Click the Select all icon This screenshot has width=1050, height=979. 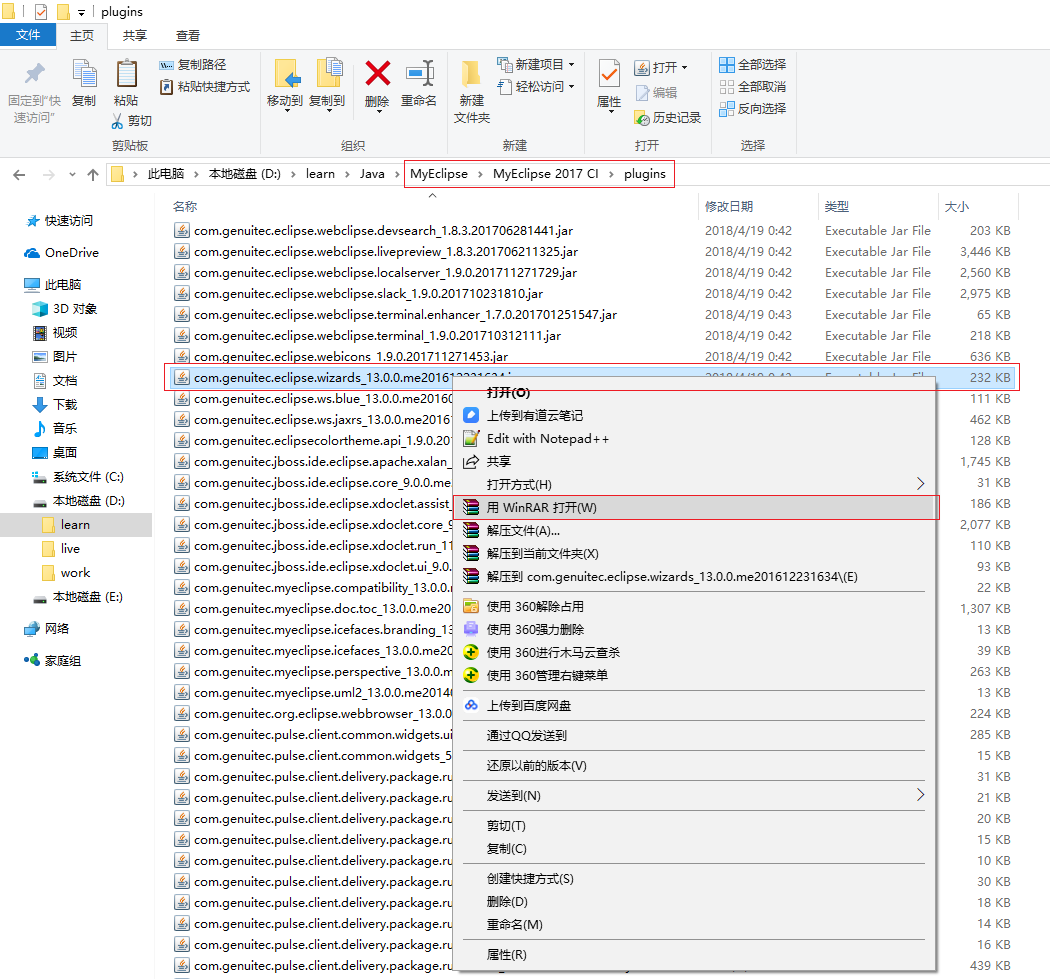tap(727, 65)
